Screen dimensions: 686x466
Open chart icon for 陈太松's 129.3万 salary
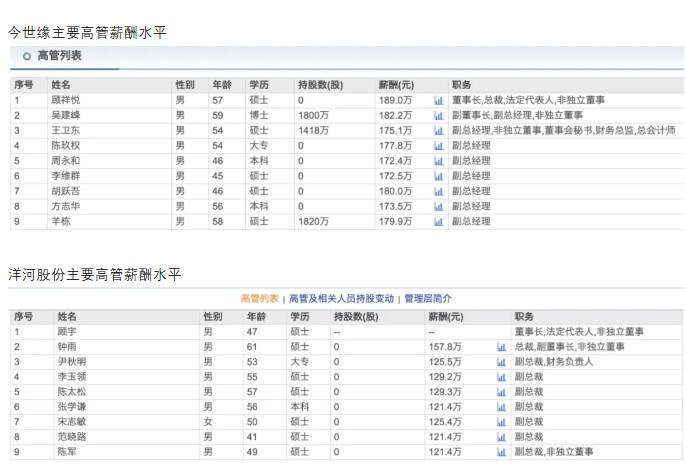point(501,392)
